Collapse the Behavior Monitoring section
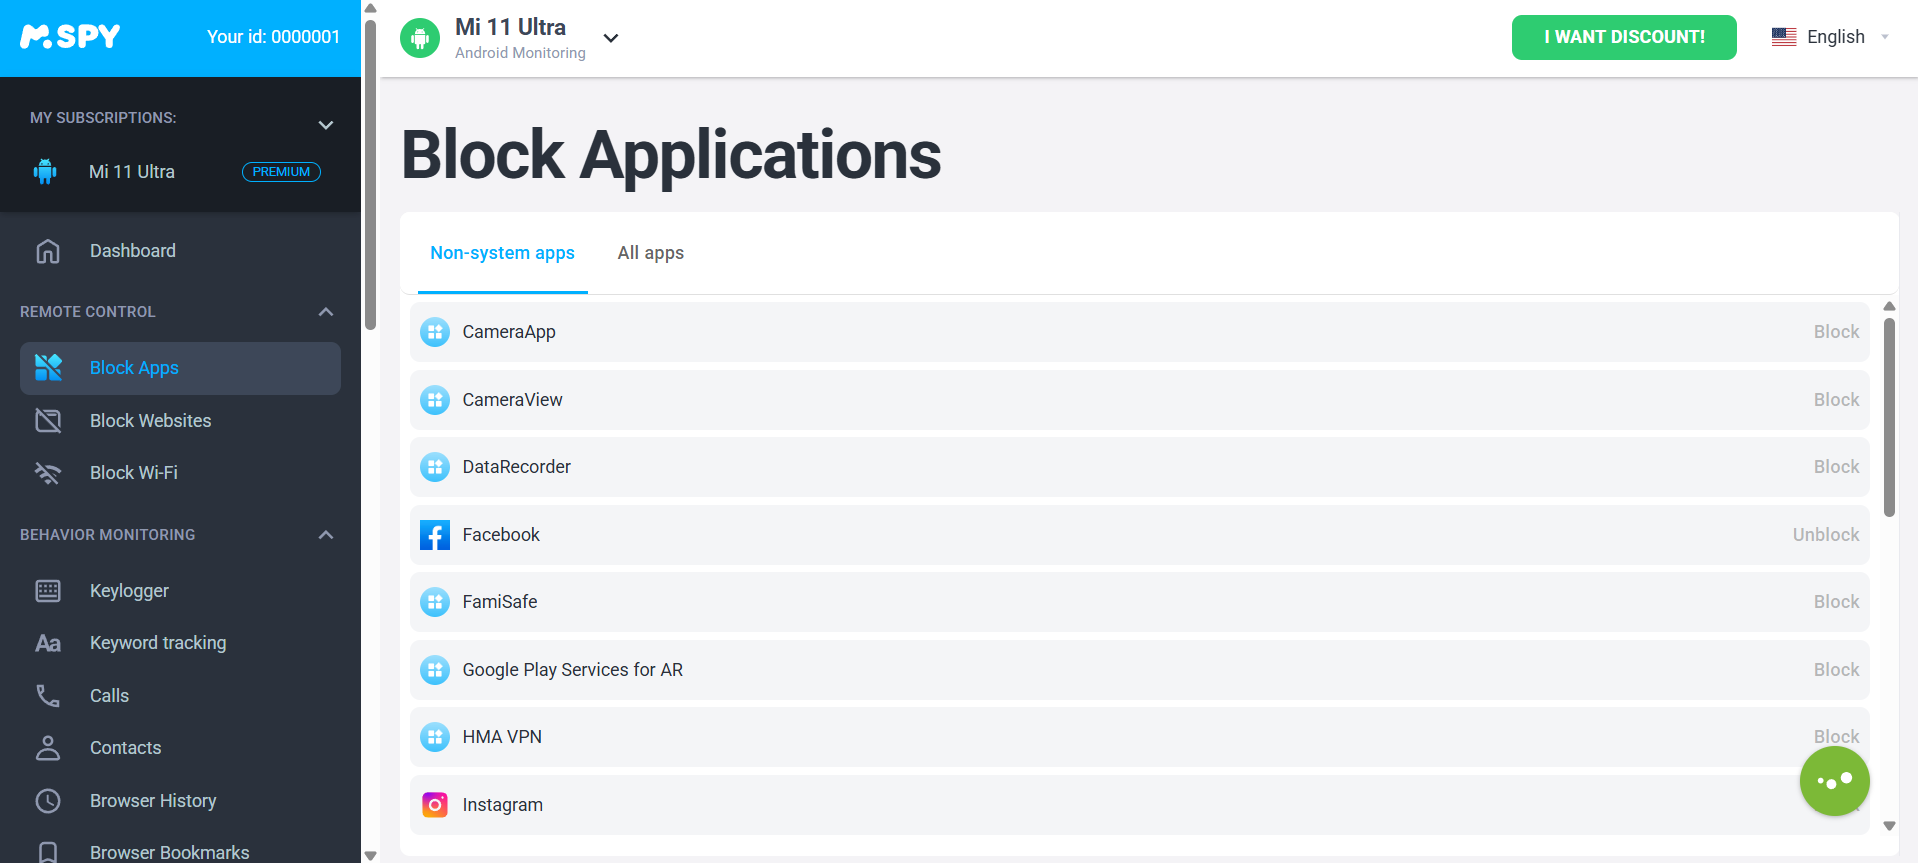 [326, 535]
